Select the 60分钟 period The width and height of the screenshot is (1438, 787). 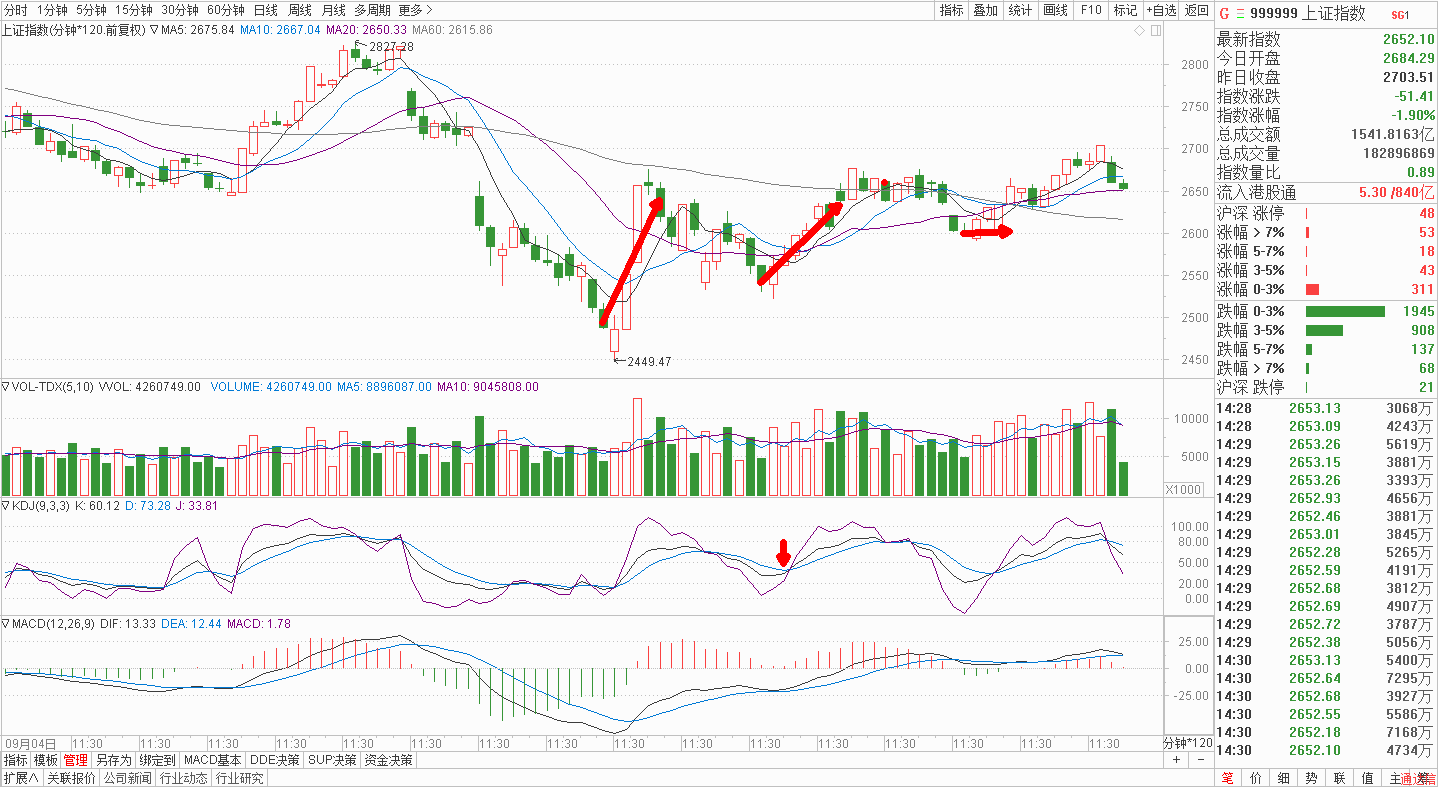pyautogui.click(x=226, y=10)
